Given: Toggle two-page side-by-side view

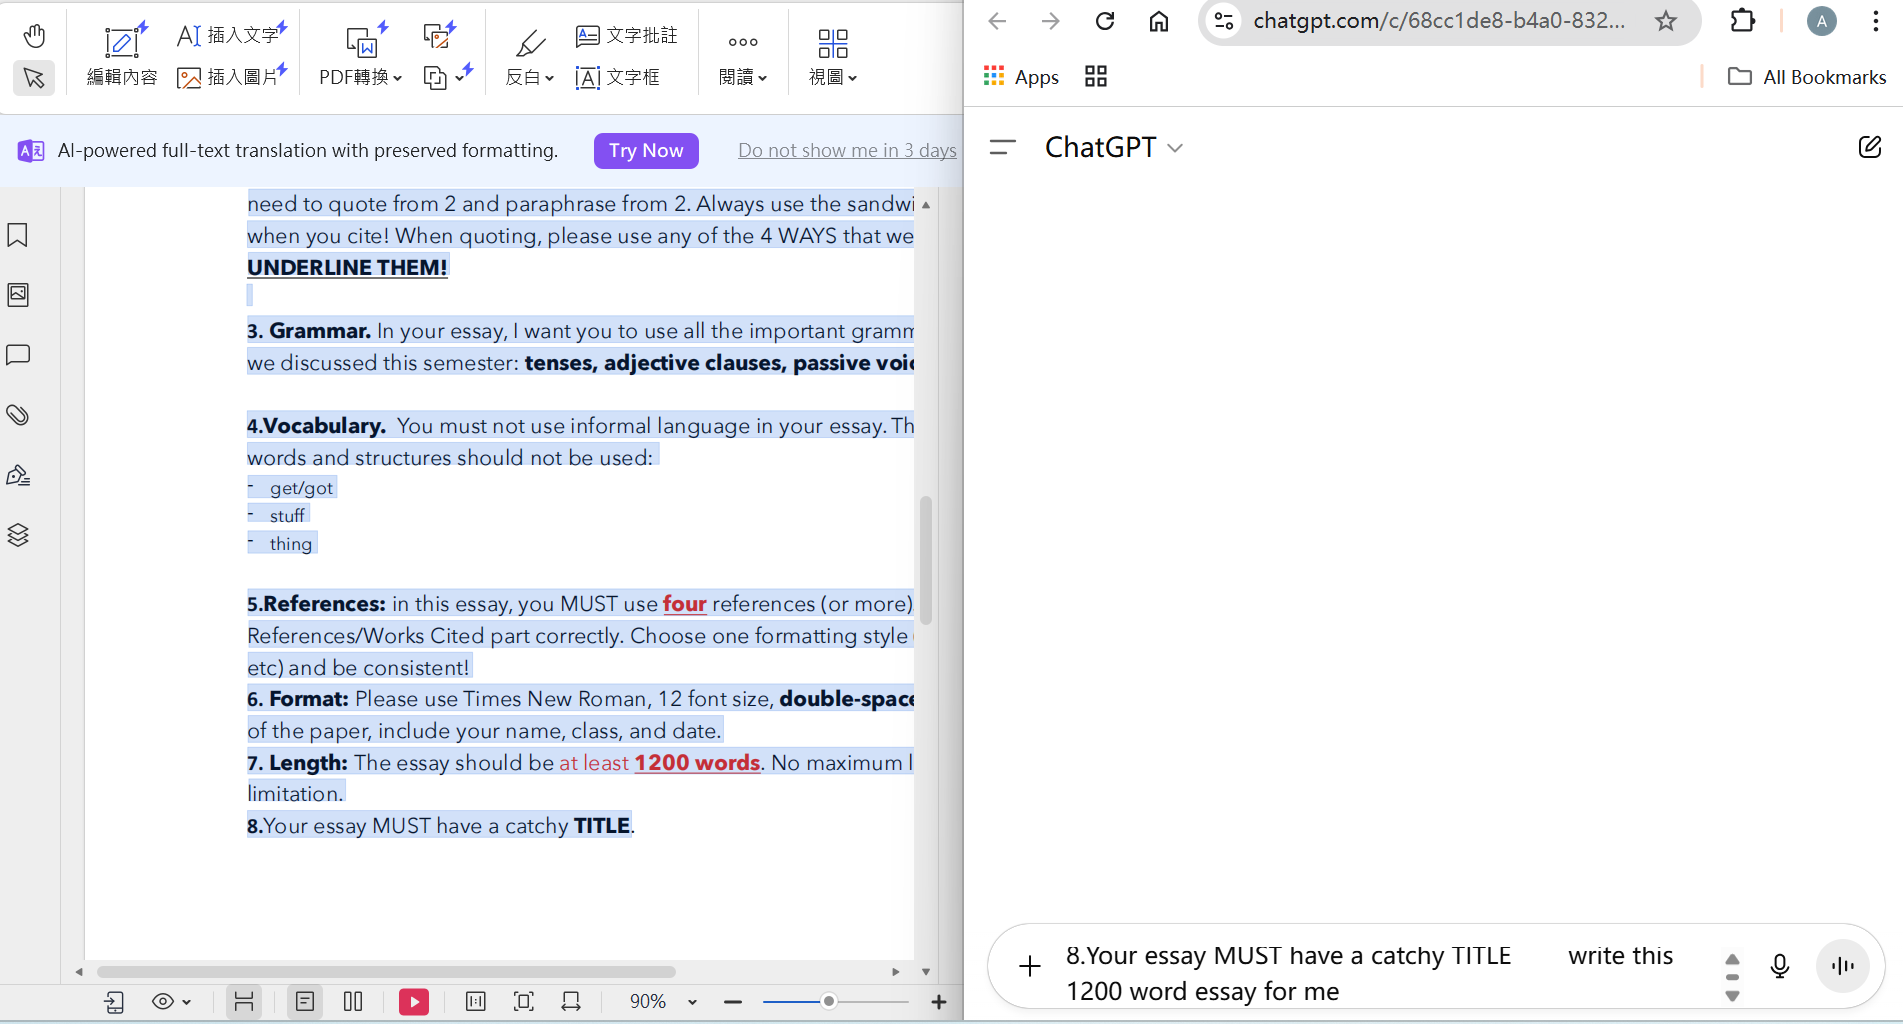Looking at the screenshot, I should click(353, 1001).
